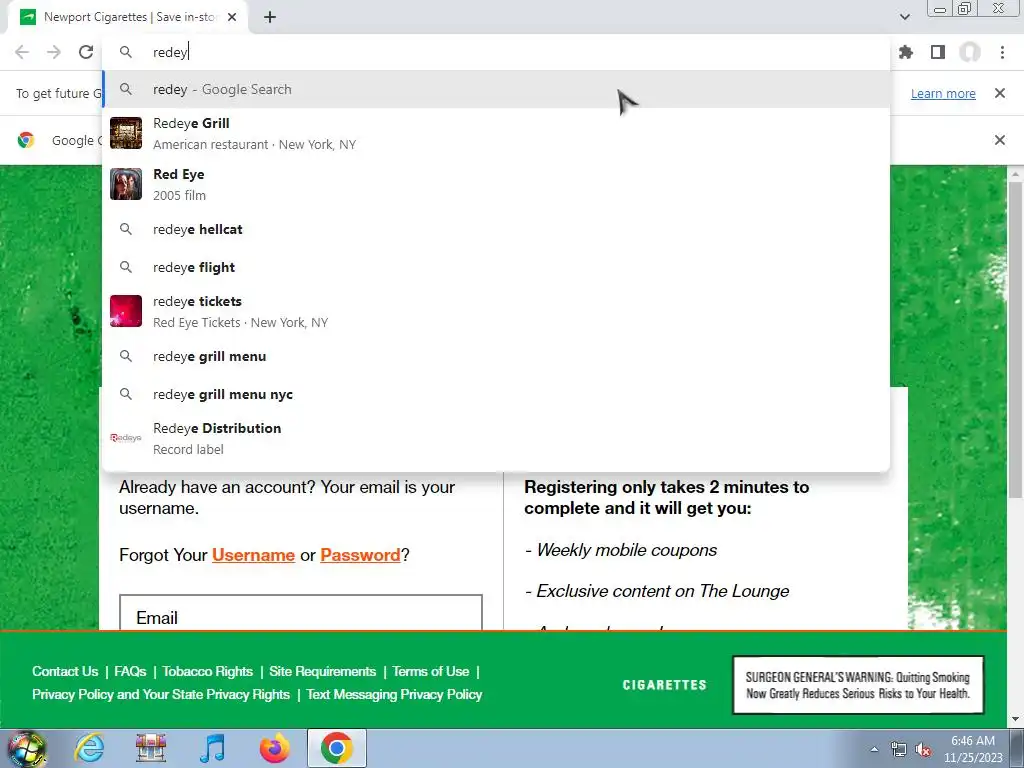Launch Firefox from the taskbar
Image resolution: width=1024 pixels, height=768 pixels.
274,748
